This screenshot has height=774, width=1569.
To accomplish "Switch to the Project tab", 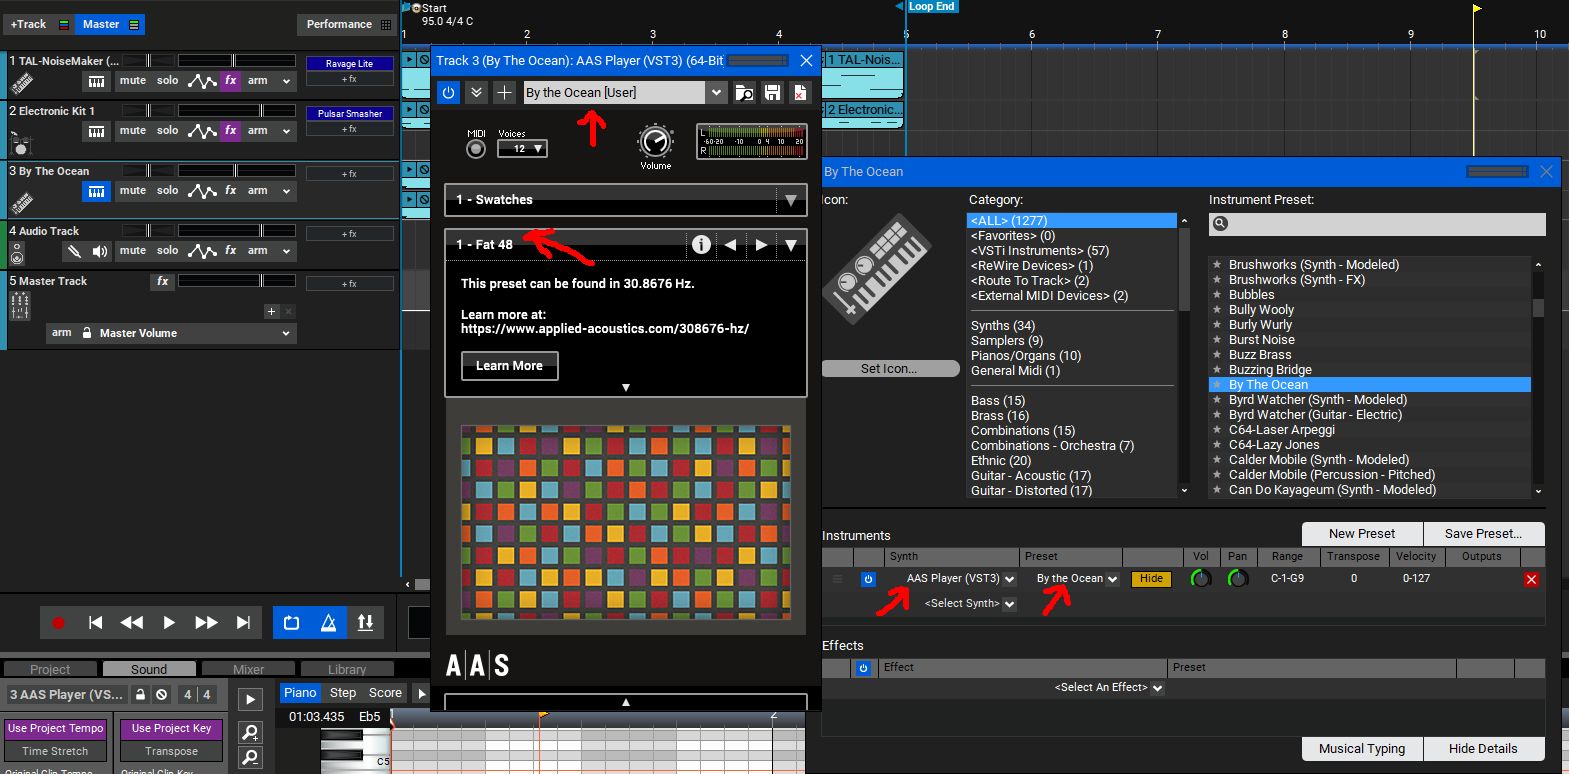I will click(x=50, y=669).
